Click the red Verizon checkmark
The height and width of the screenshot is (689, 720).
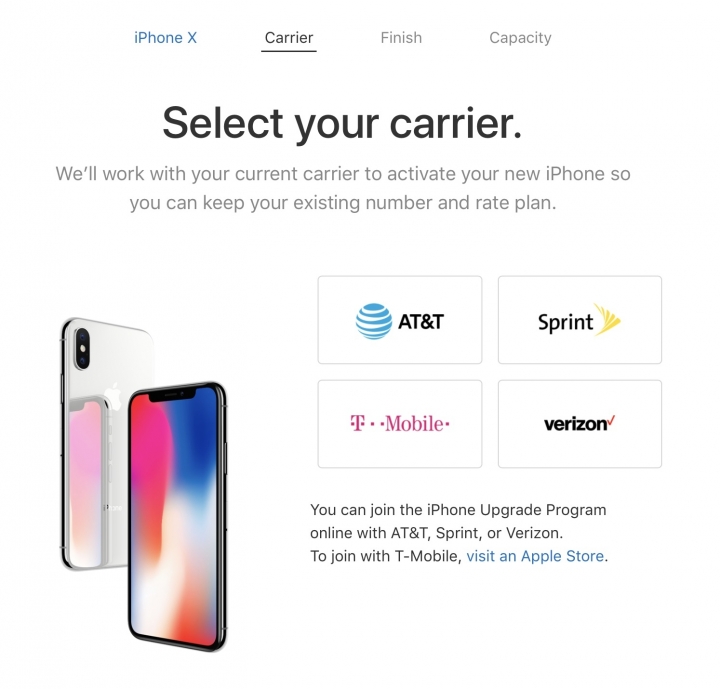(x=611, y=420)
